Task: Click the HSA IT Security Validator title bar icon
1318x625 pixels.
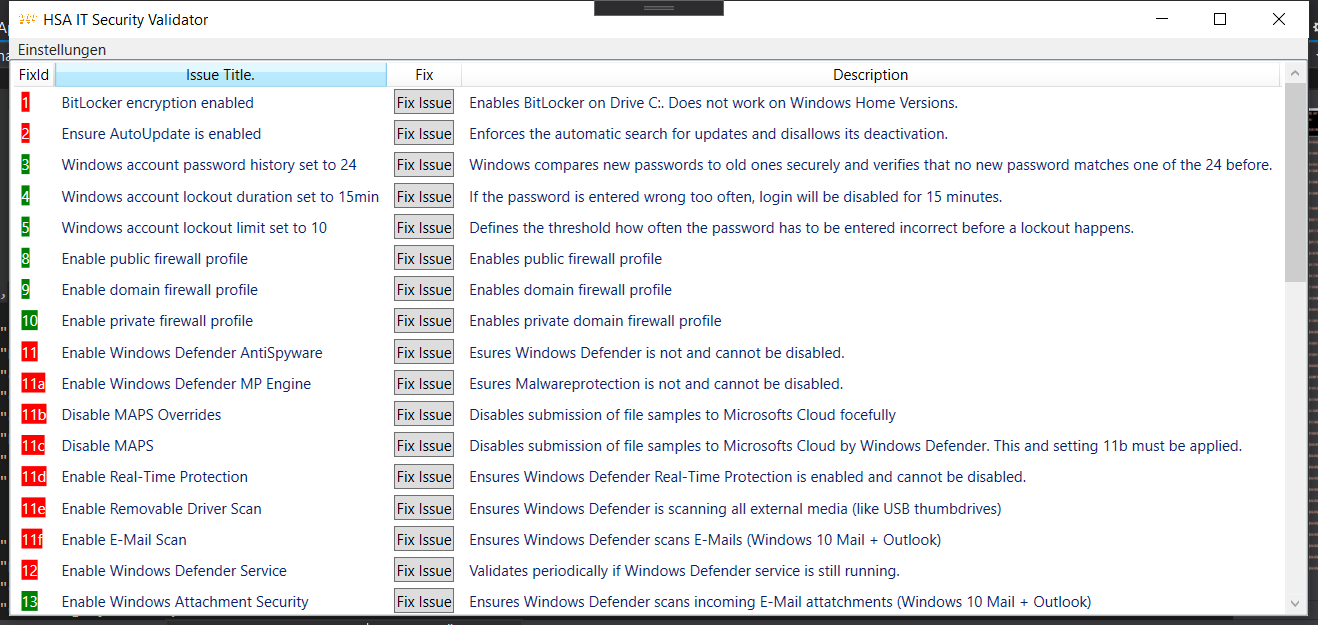Action: coord(27,18)
